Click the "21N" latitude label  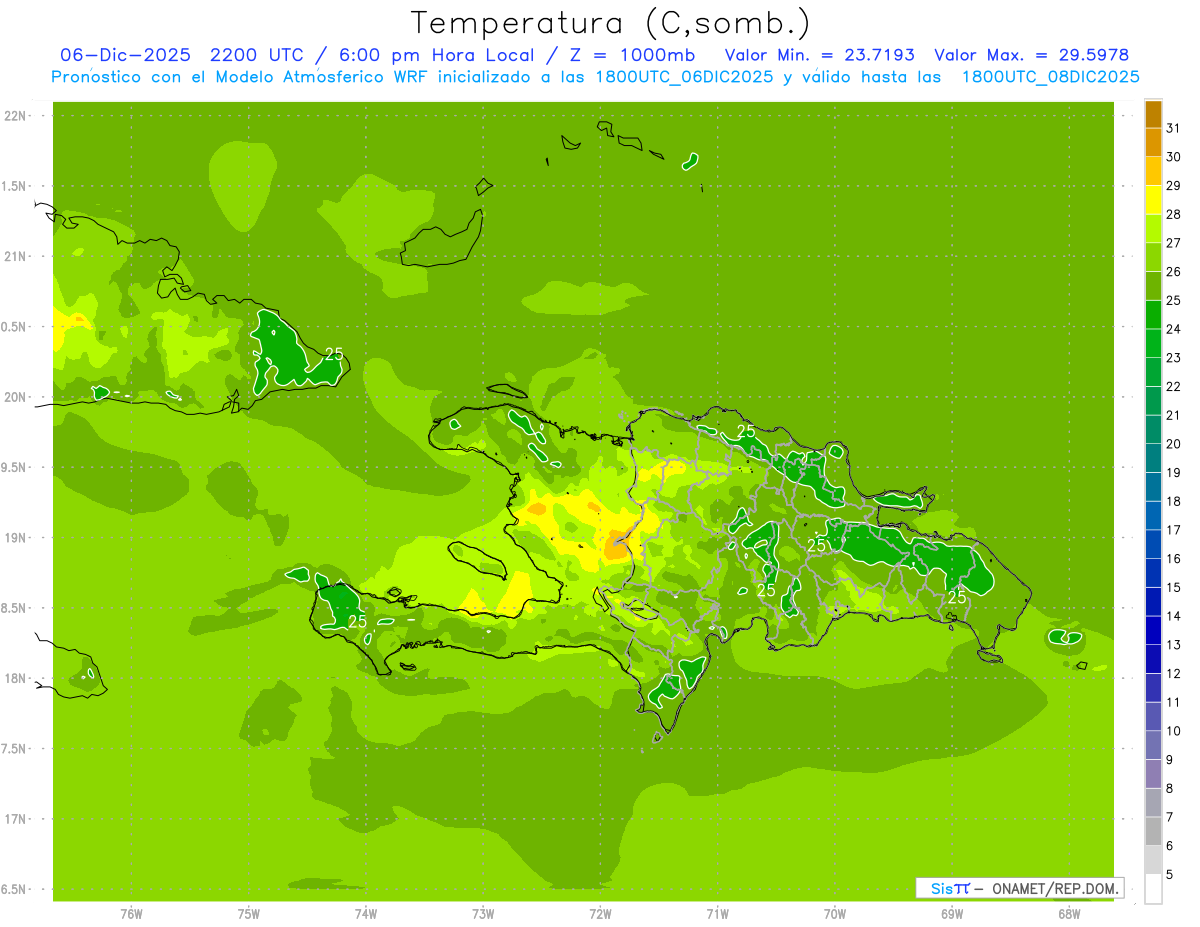point(17,256)
